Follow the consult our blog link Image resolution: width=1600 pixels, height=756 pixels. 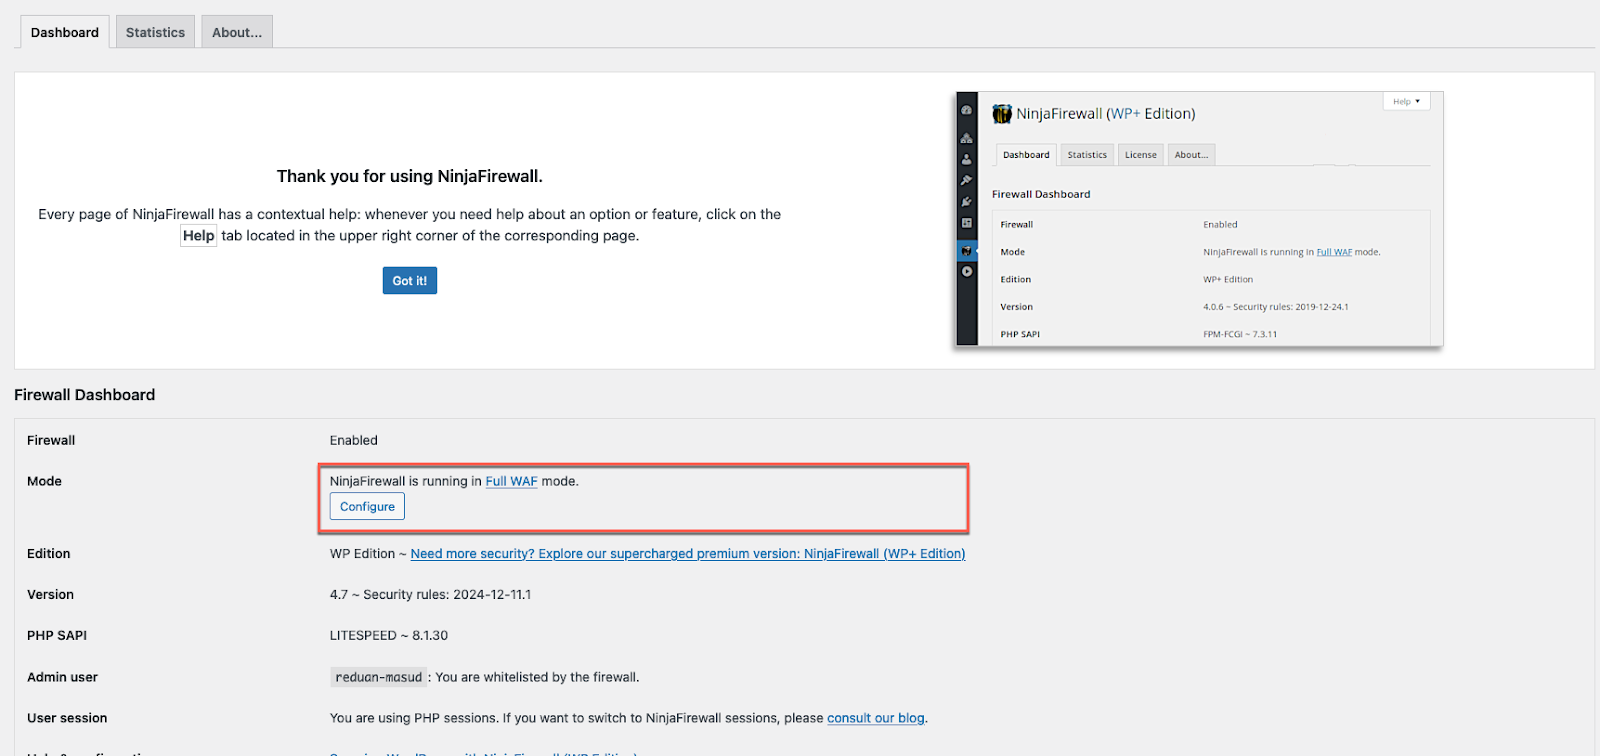click(875, 718)
